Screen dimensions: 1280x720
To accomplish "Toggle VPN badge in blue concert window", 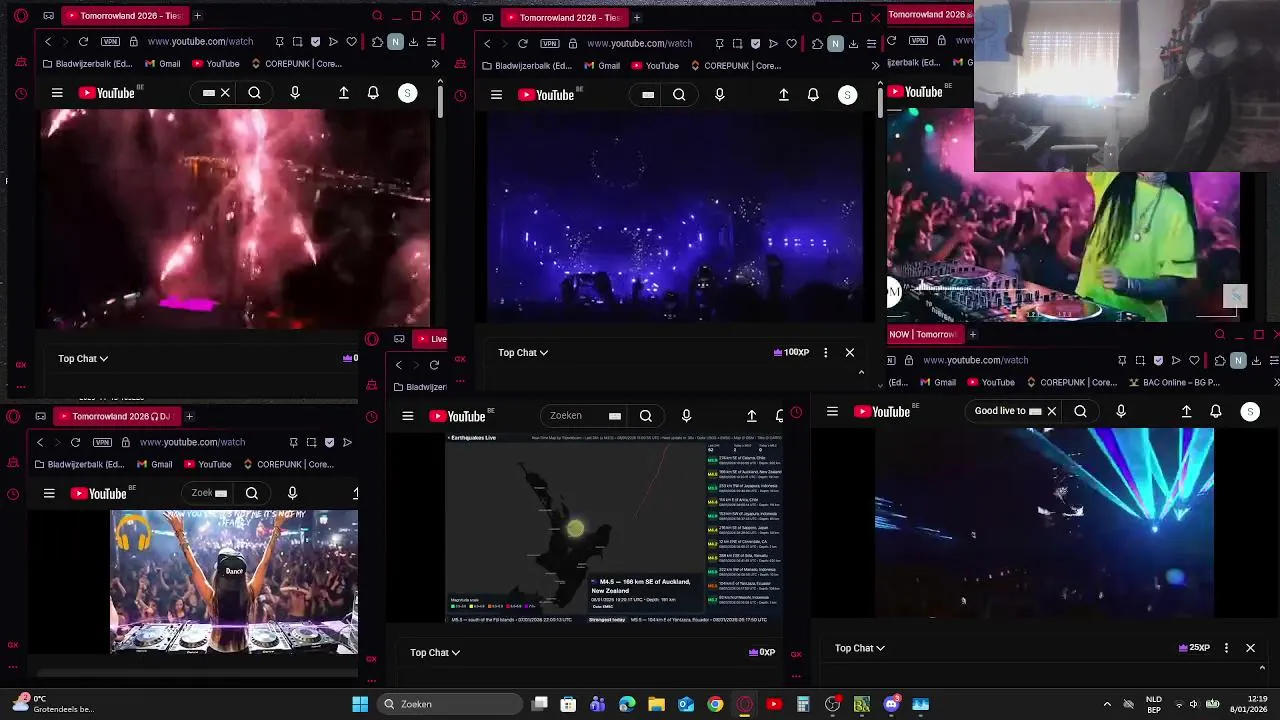I will pyautogui.click(x=550, y=44).
